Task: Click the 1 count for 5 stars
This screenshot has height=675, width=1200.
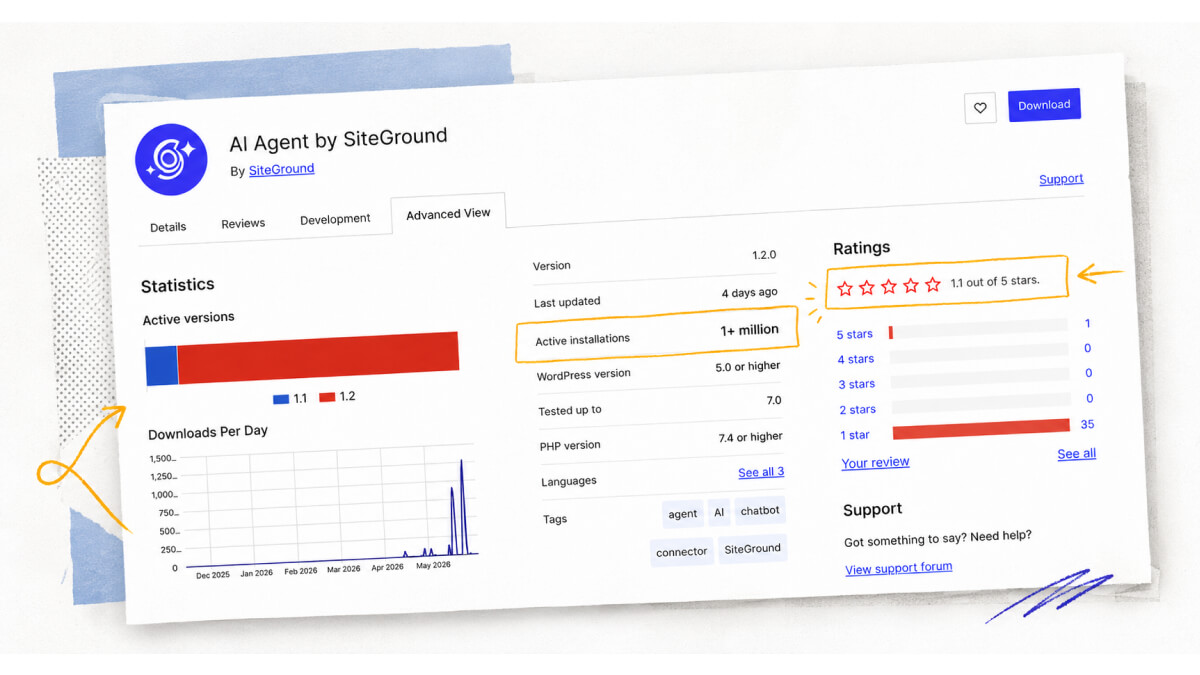Action: (1087, 323)
